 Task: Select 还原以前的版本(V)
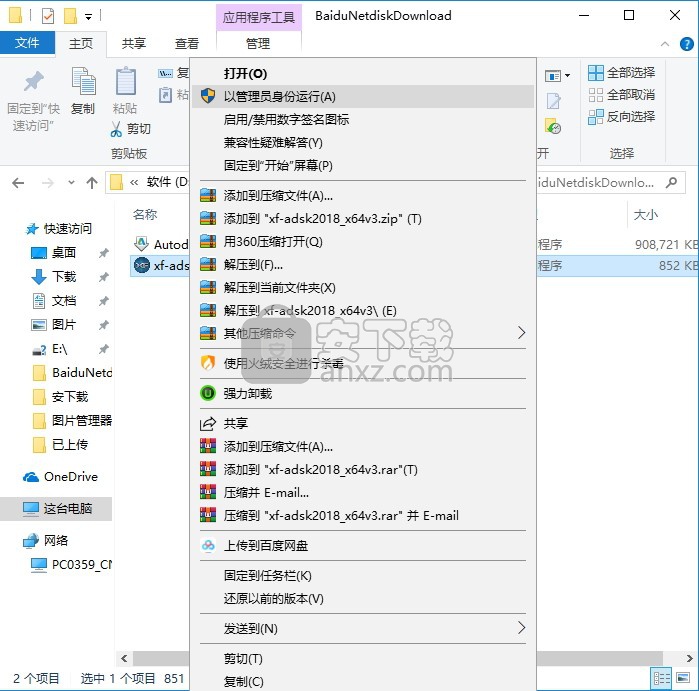click(363, 598)
